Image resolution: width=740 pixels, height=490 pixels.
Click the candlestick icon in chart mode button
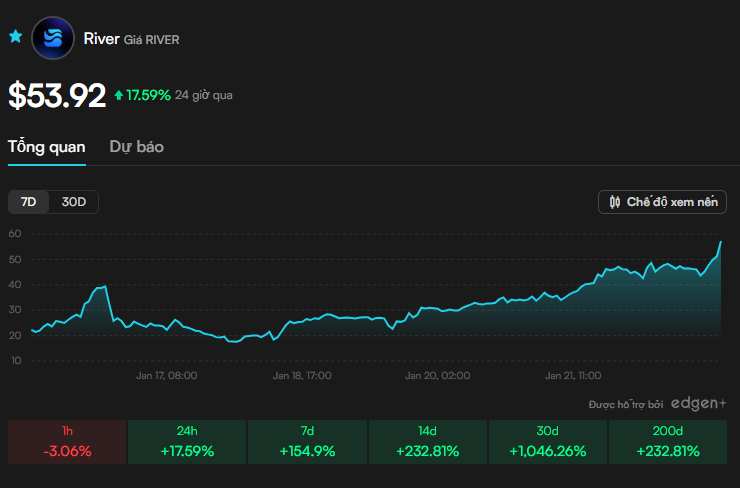point(614,202)
